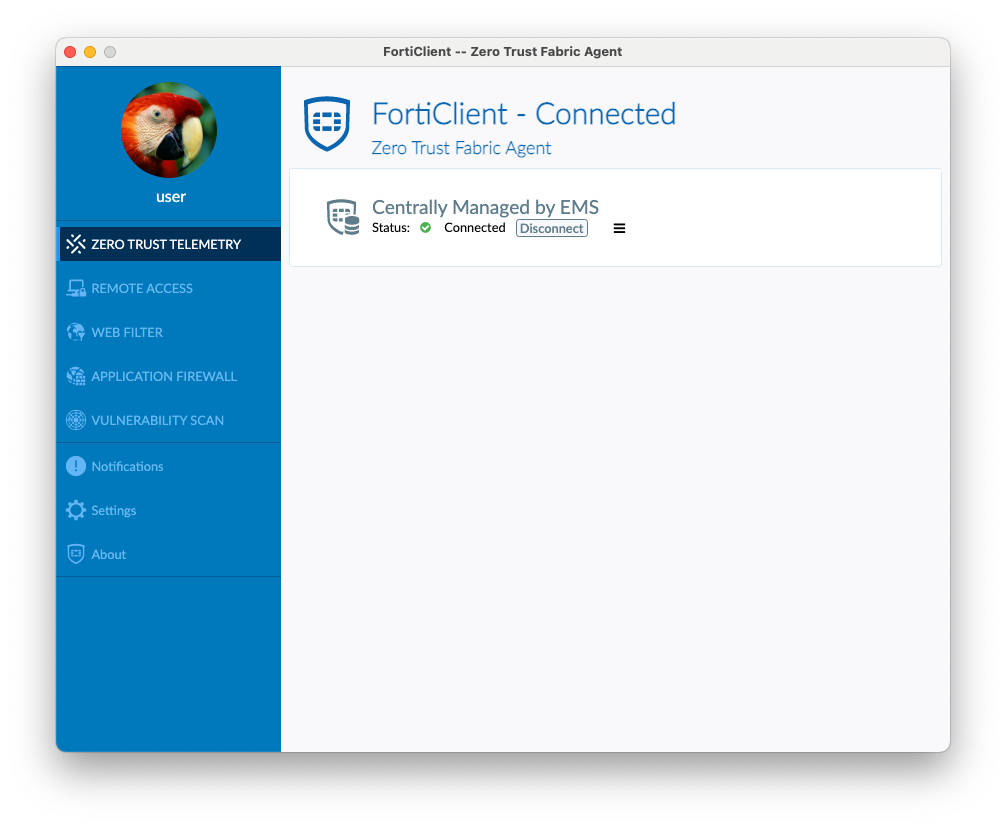1006x826 pixels.
Task: Click the About shield icon
Action: (x=75, y=554)
